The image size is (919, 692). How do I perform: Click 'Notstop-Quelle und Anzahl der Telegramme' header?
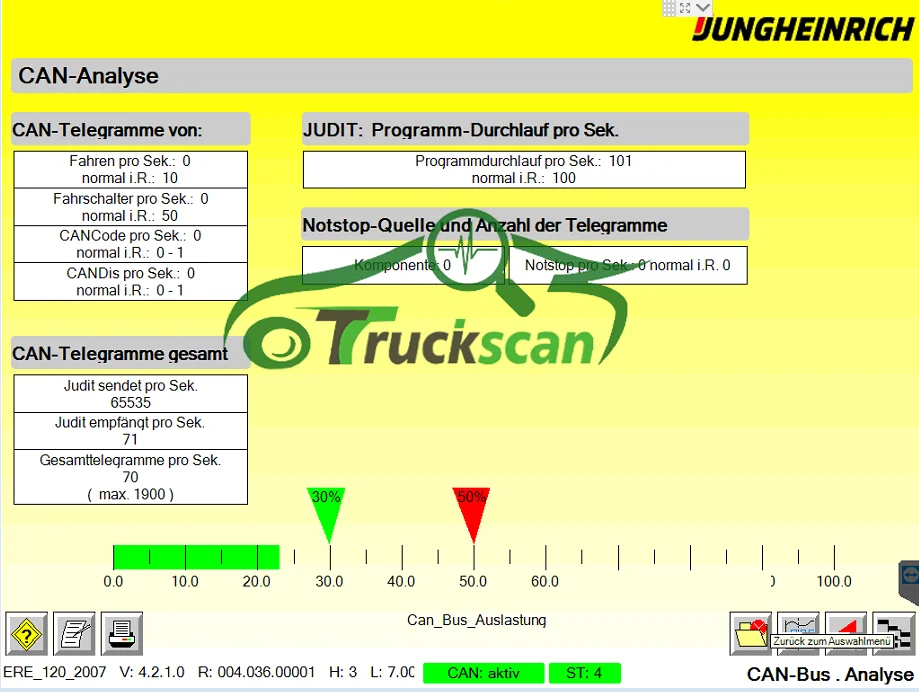[x=525, y=224]
